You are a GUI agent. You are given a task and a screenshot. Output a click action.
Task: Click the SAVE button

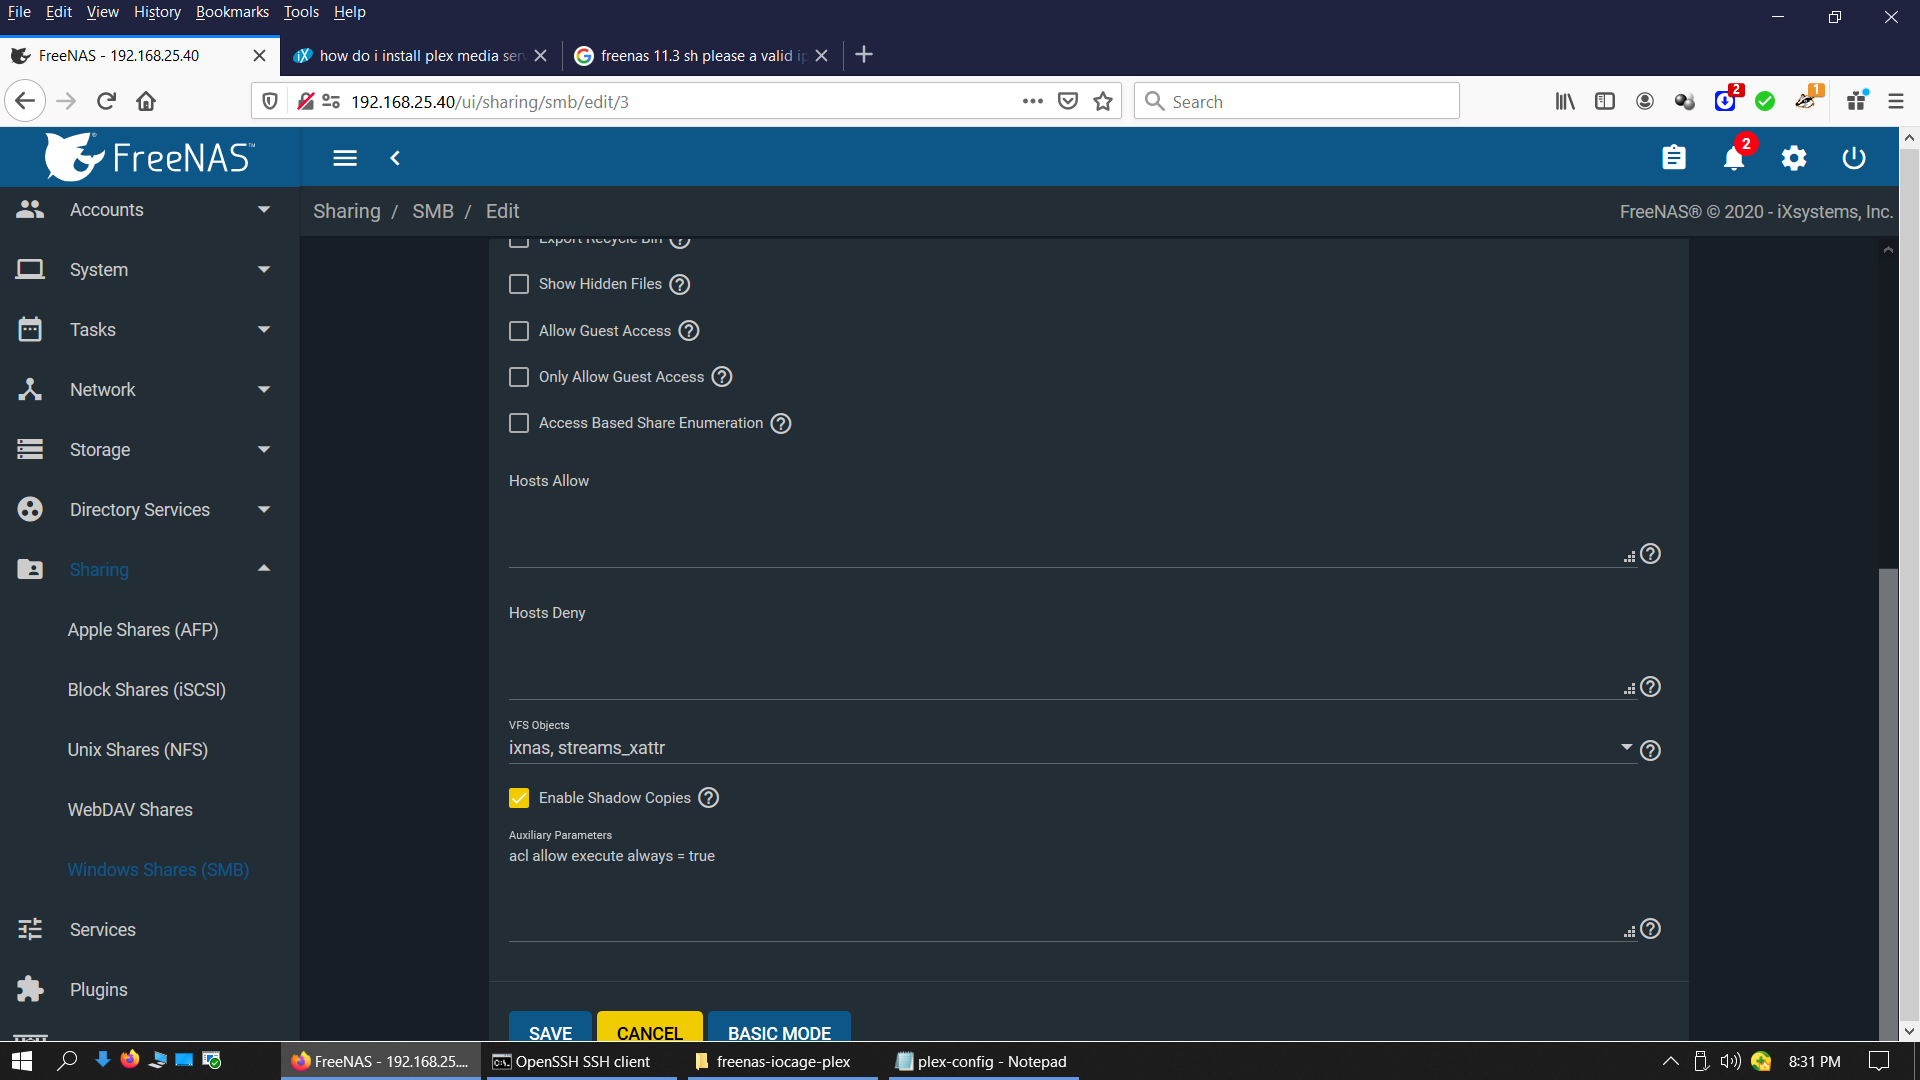550,1030
